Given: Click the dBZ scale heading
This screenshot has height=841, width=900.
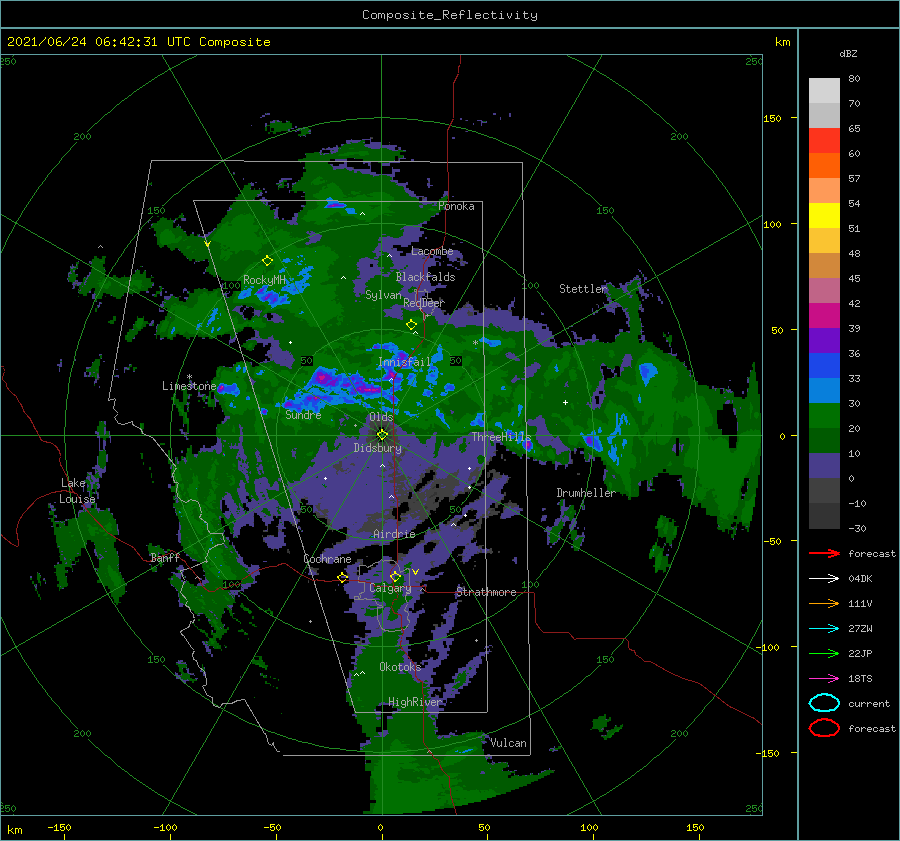Looking at the screenshot, I should pyautogui.click(x=848, y=53).
